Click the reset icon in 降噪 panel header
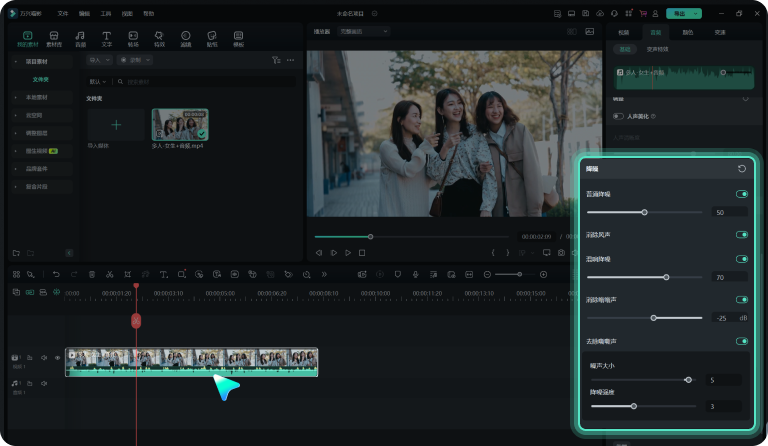This screenshot has width=768, height=446. pos(741,169)
